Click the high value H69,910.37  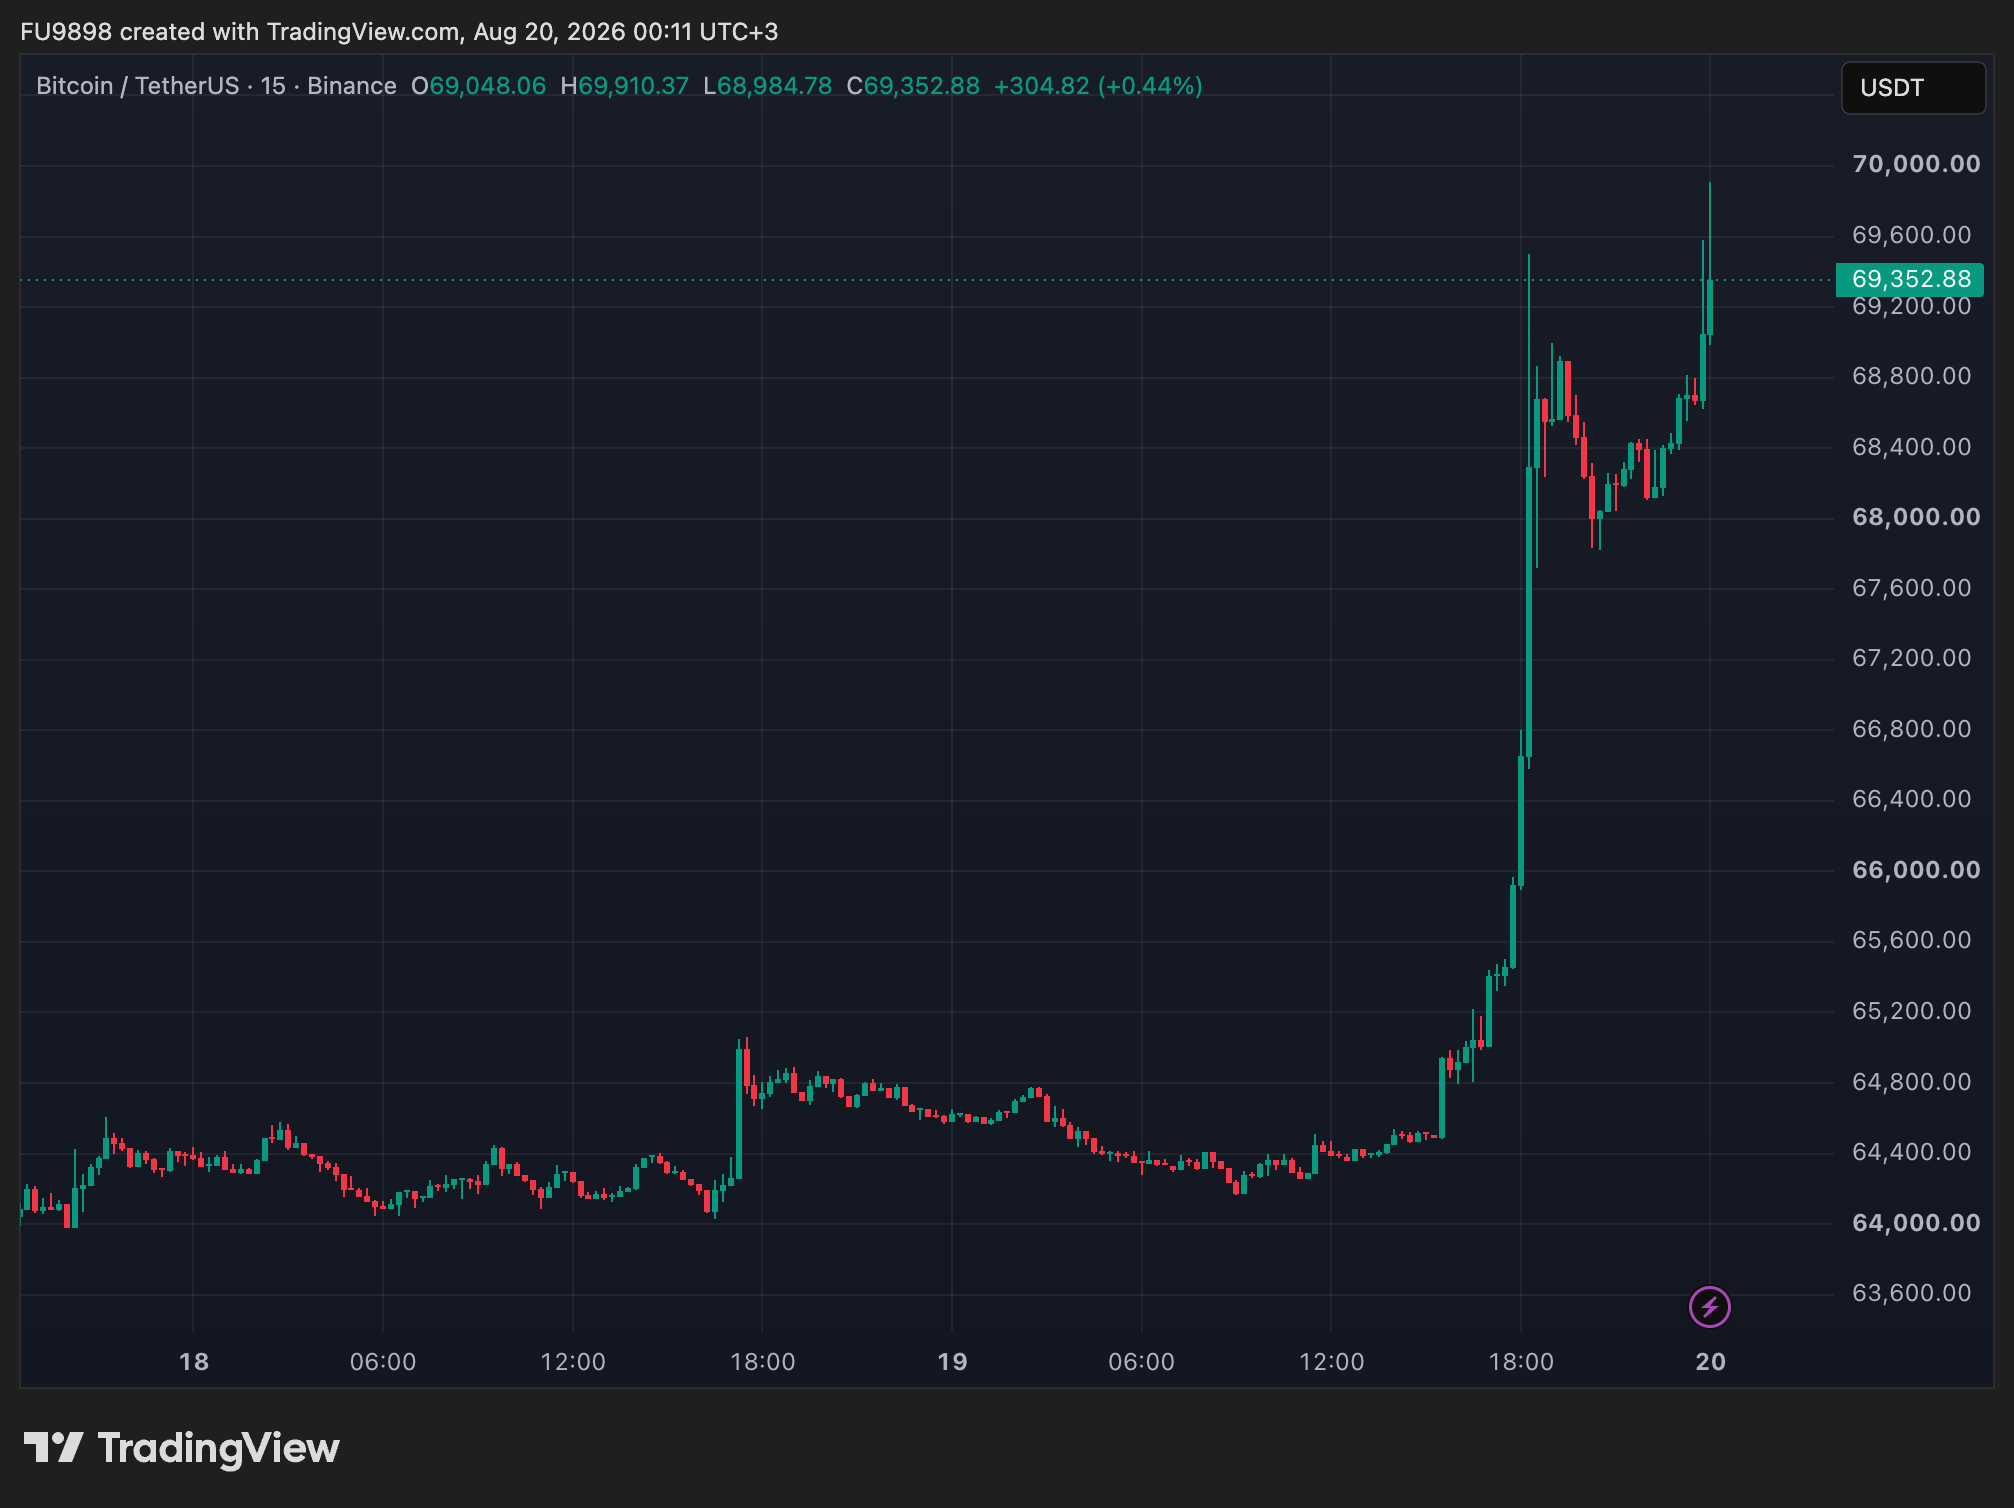pos(625,86)
